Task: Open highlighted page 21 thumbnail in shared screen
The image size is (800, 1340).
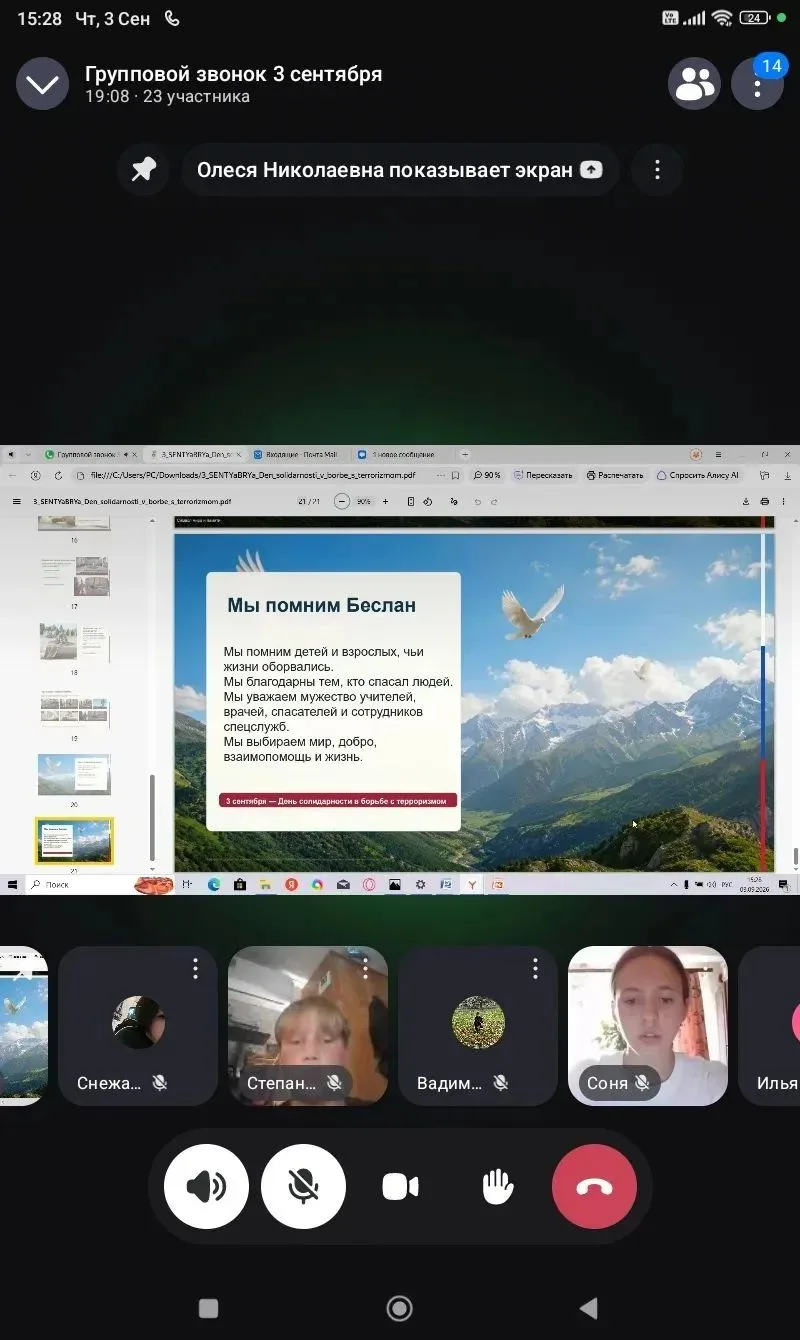Action: click(75, 841)
